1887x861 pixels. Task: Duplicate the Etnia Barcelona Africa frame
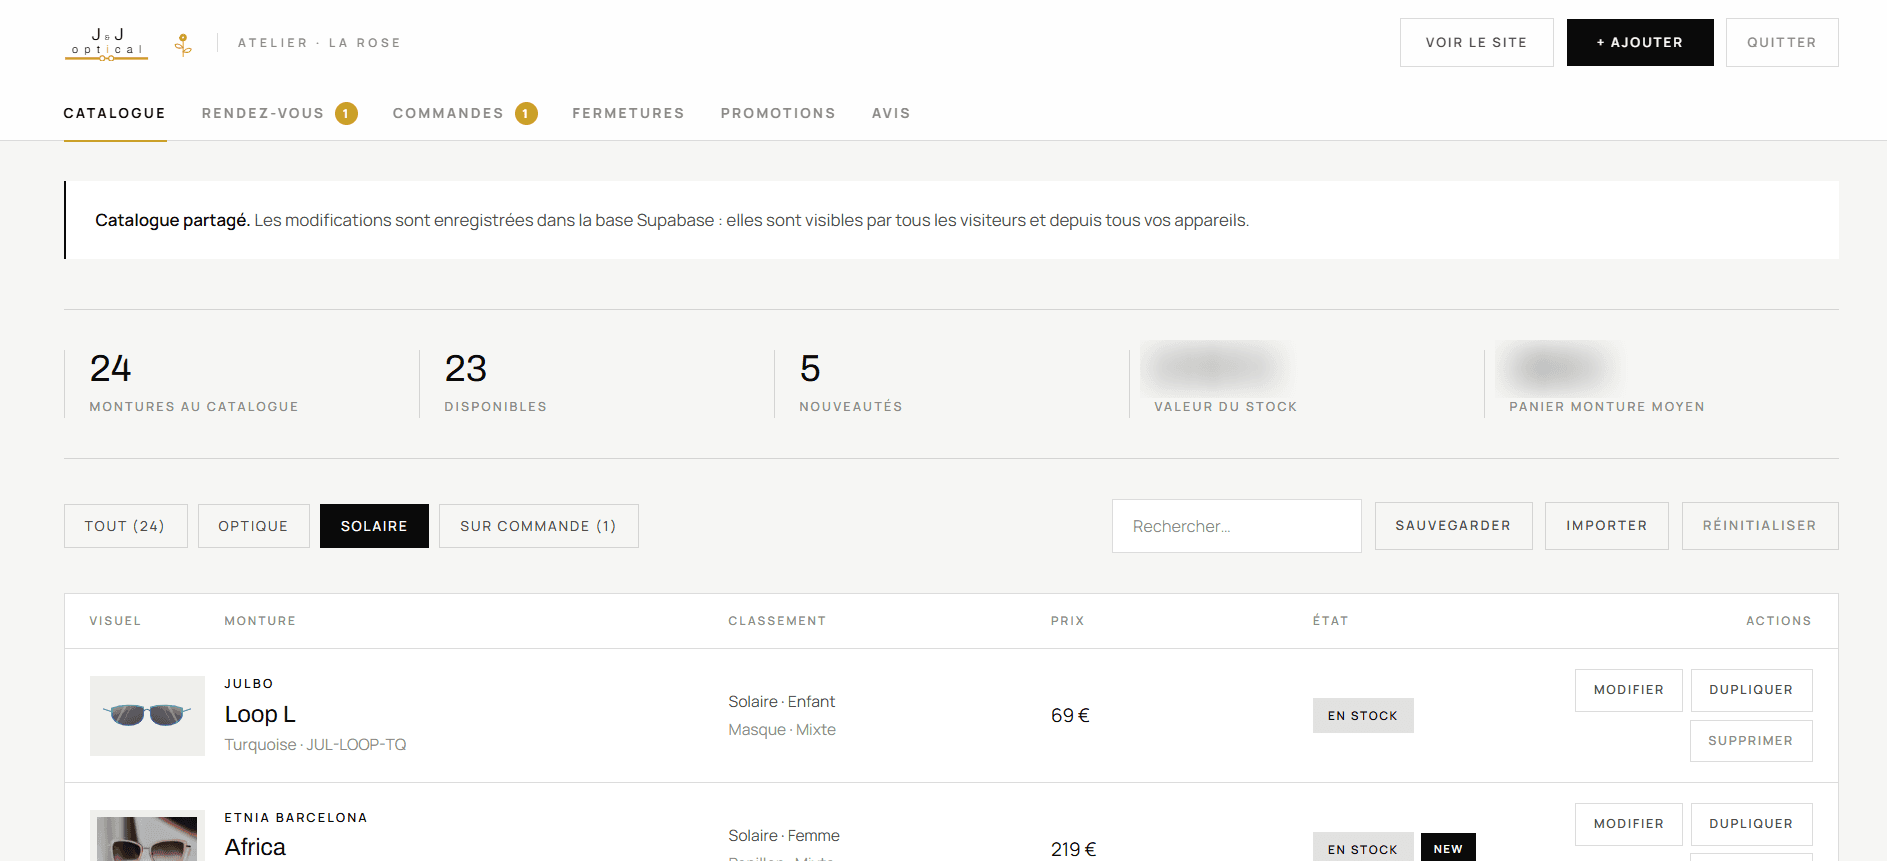(1751, 824)
